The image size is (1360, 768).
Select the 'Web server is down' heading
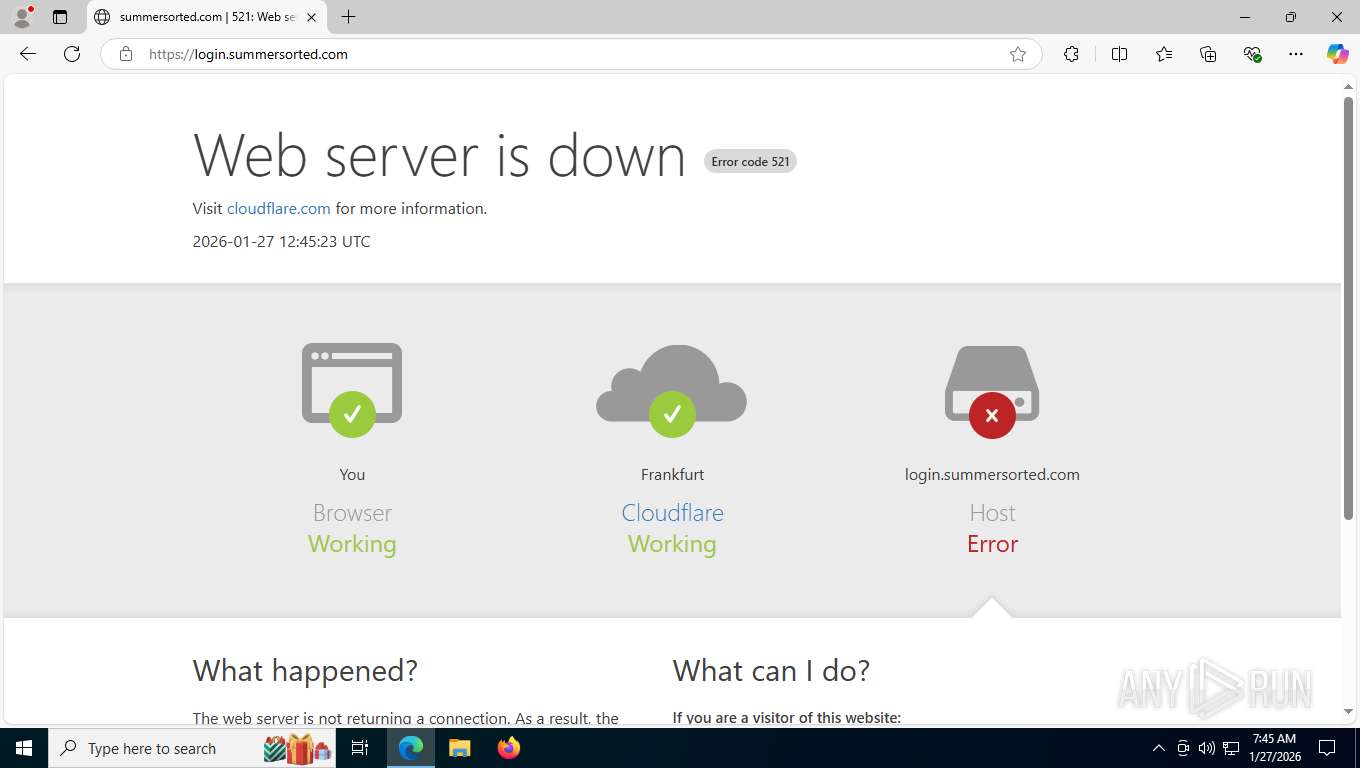[x=440, y=156]
